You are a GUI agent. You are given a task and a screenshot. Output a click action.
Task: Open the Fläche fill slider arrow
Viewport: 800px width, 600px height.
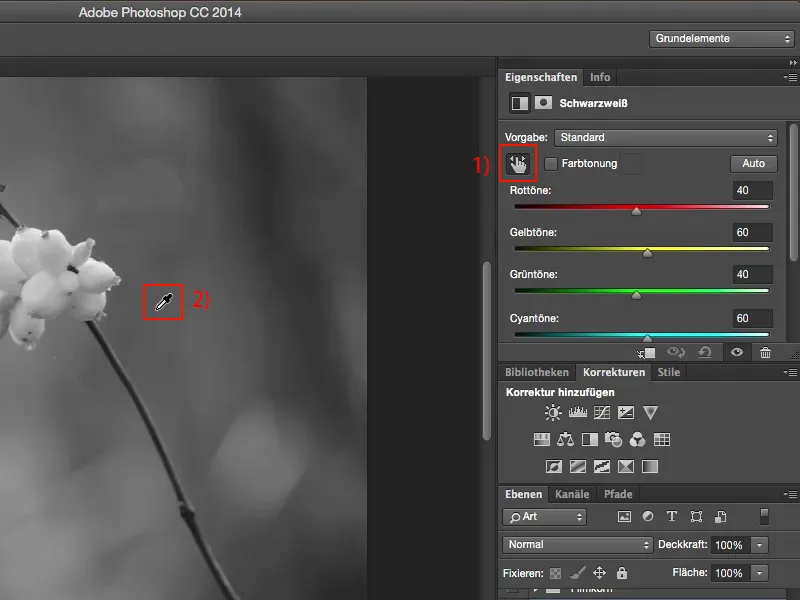(x=759, y=573)
